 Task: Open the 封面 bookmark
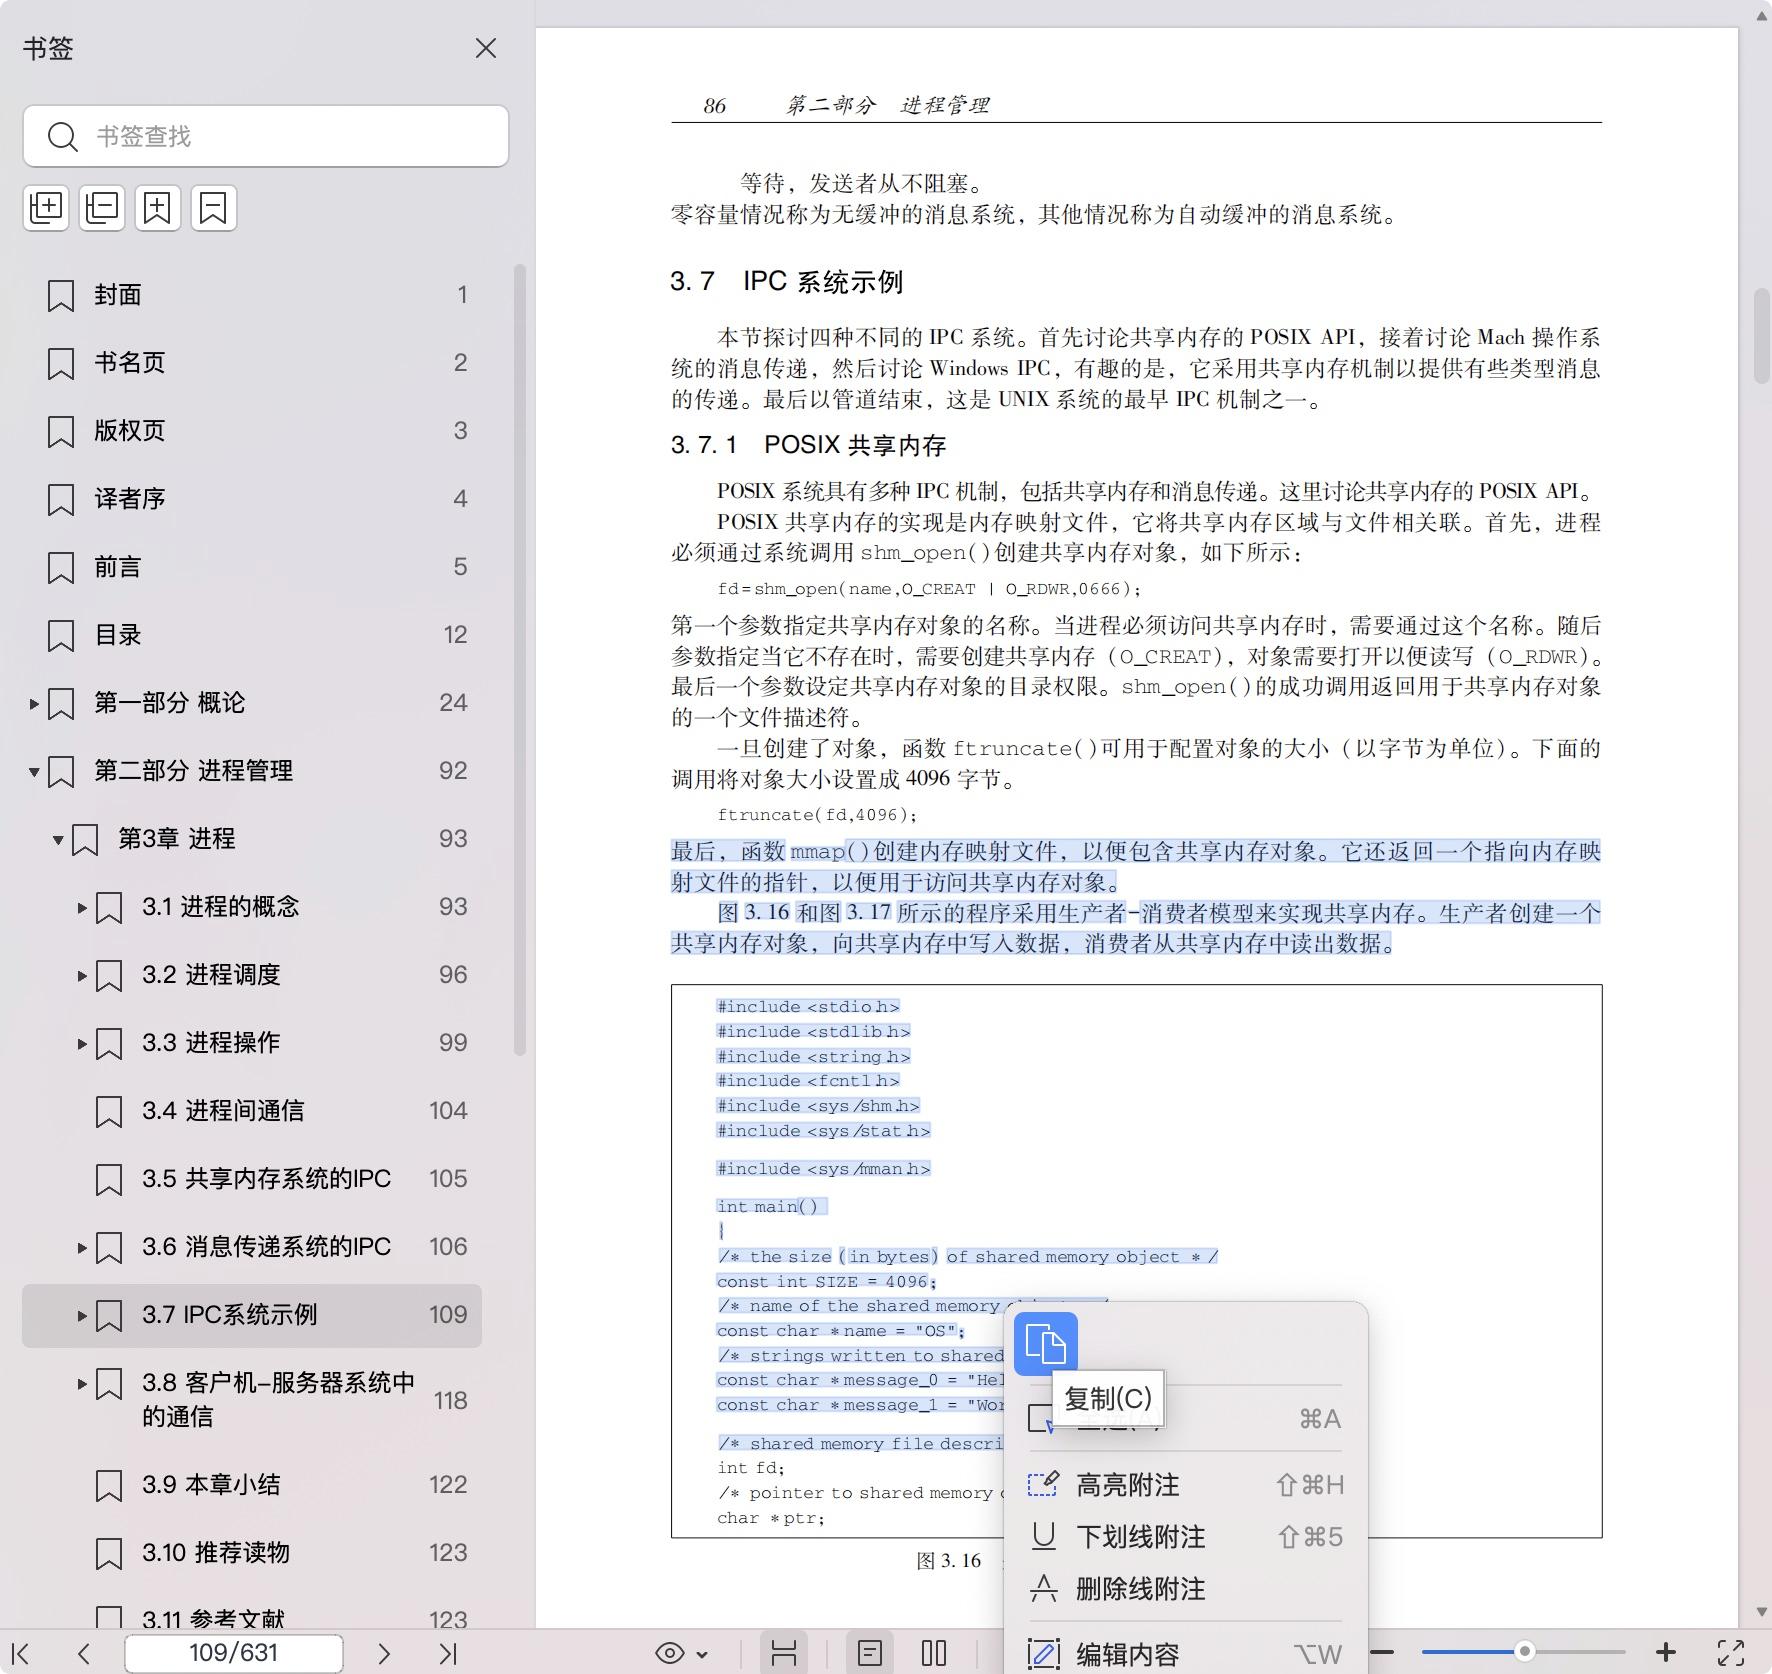tap(117, 295)
